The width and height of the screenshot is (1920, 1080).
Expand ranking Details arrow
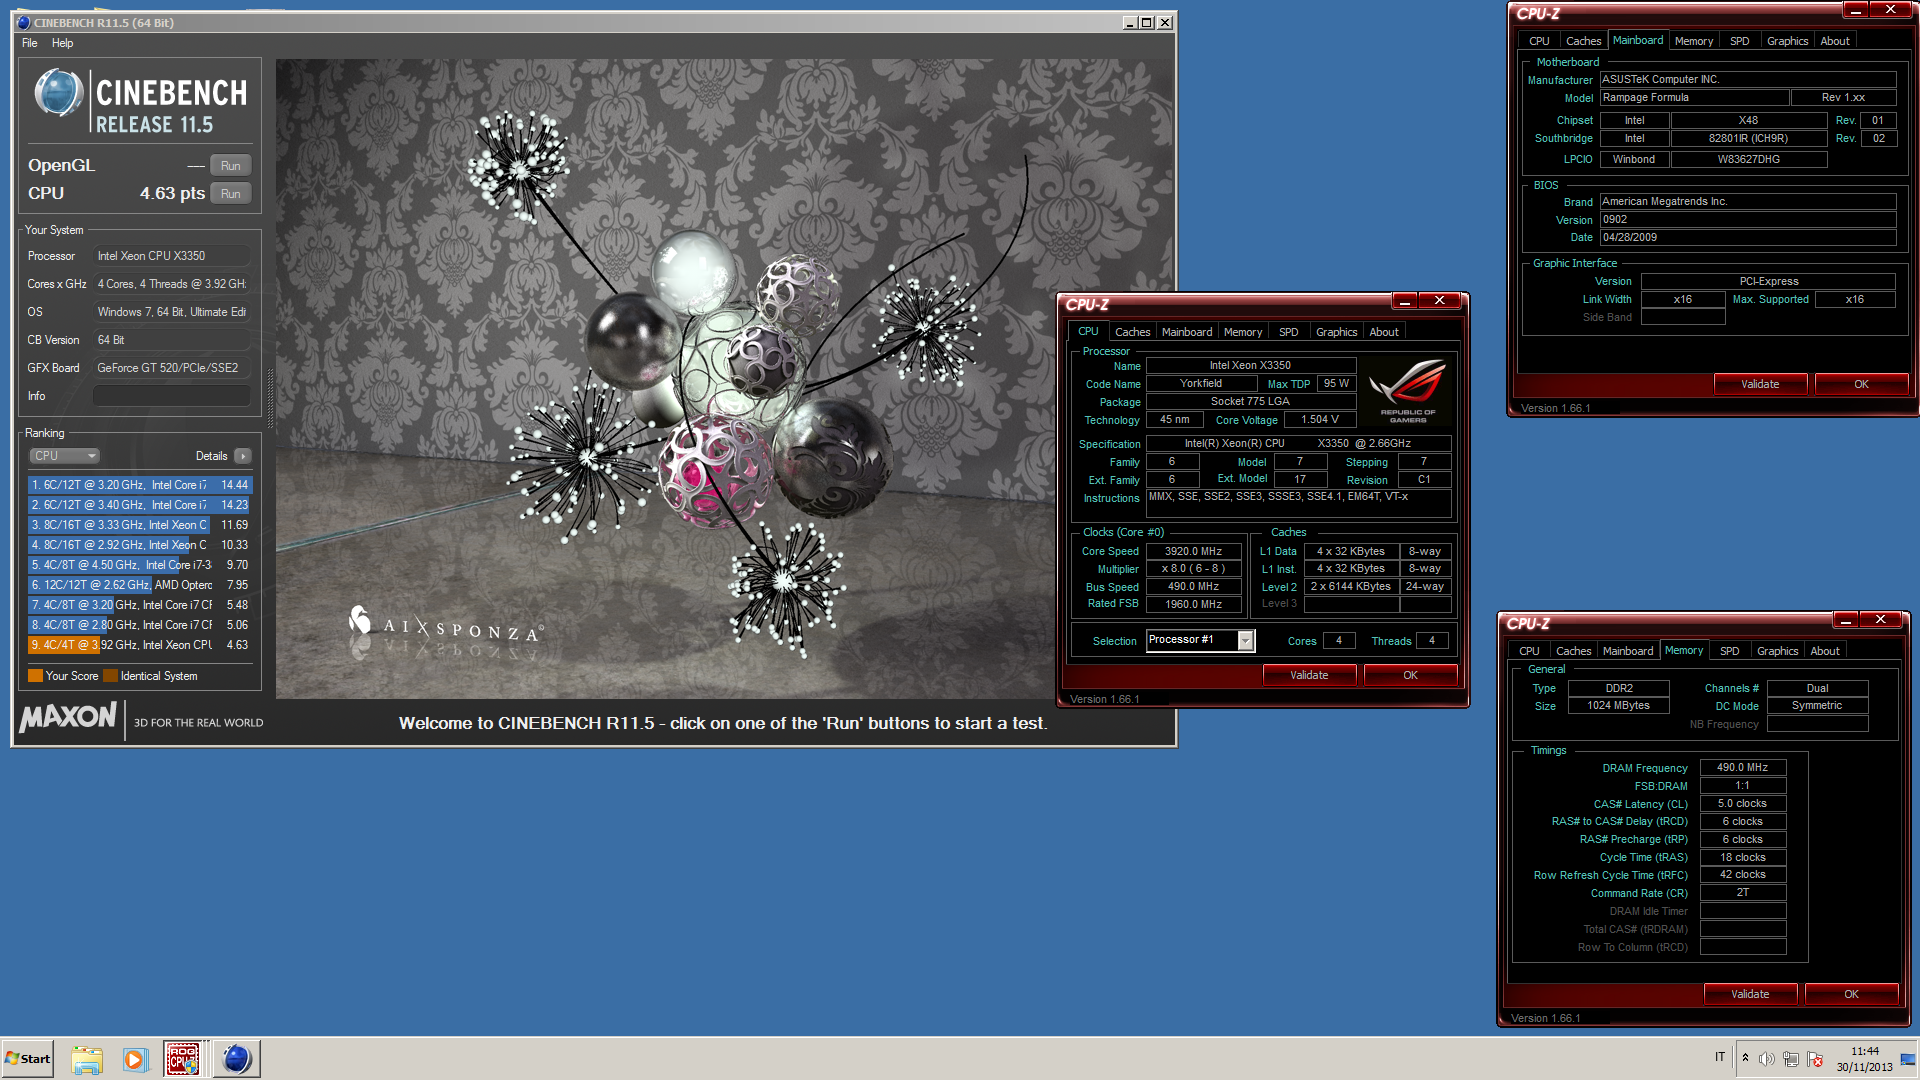tap(242, 456)
